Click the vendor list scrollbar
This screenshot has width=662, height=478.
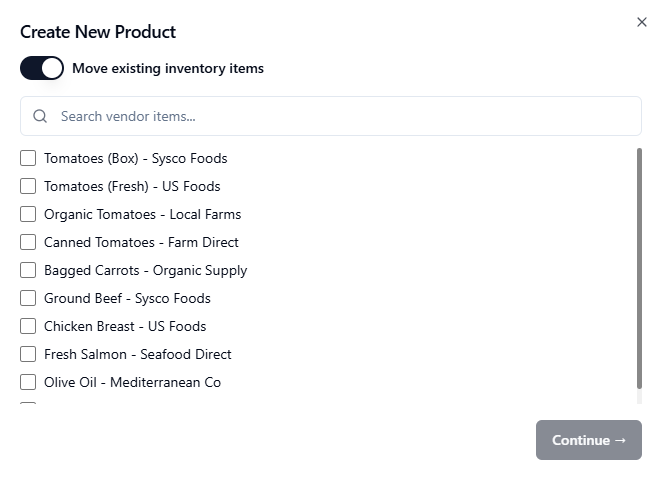pos(639,268)
